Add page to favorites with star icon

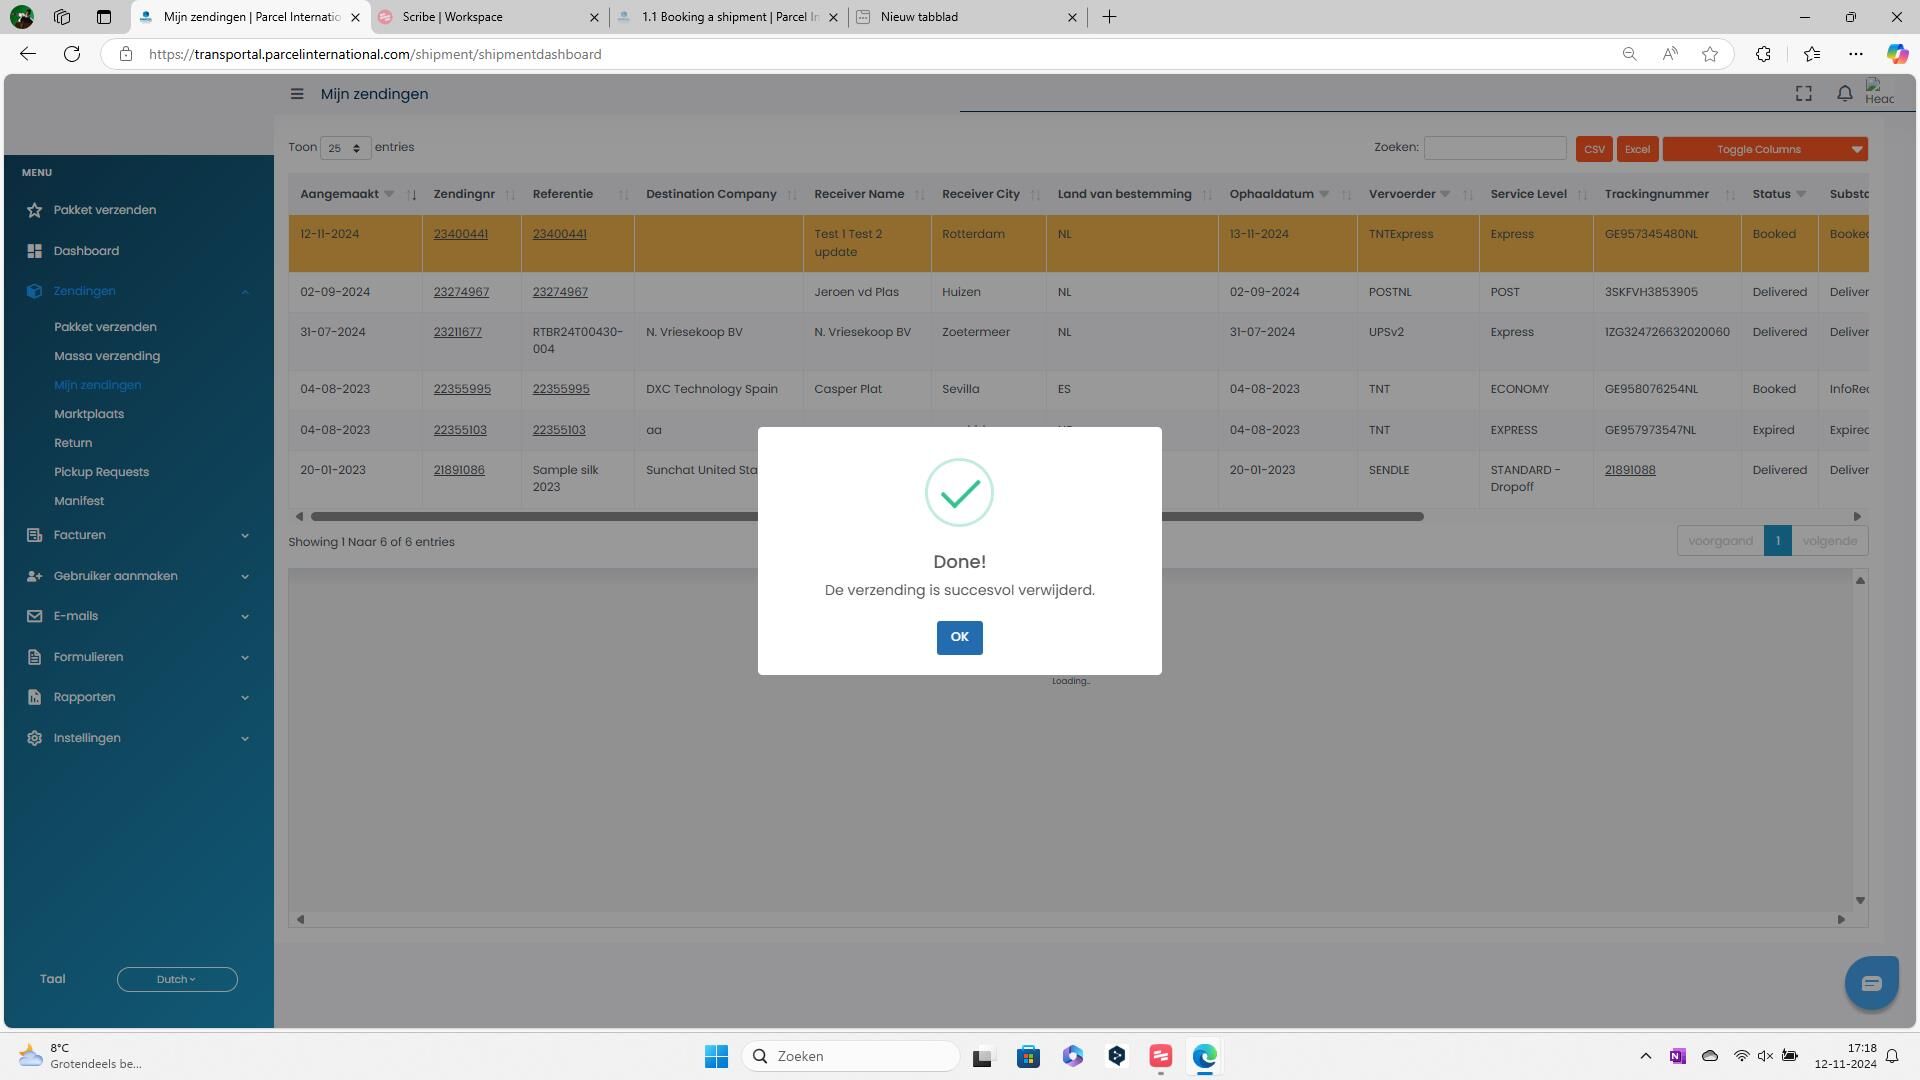point(1710,54)
